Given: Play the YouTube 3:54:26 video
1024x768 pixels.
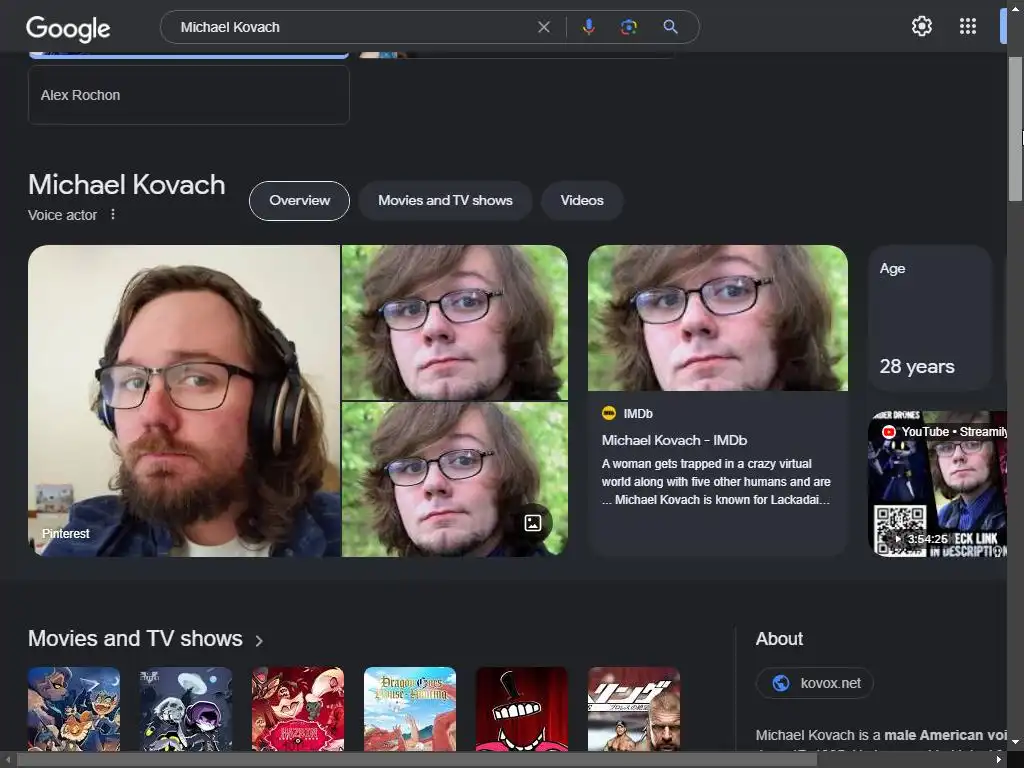Looking at the screenshot, I should pos(937,483).
